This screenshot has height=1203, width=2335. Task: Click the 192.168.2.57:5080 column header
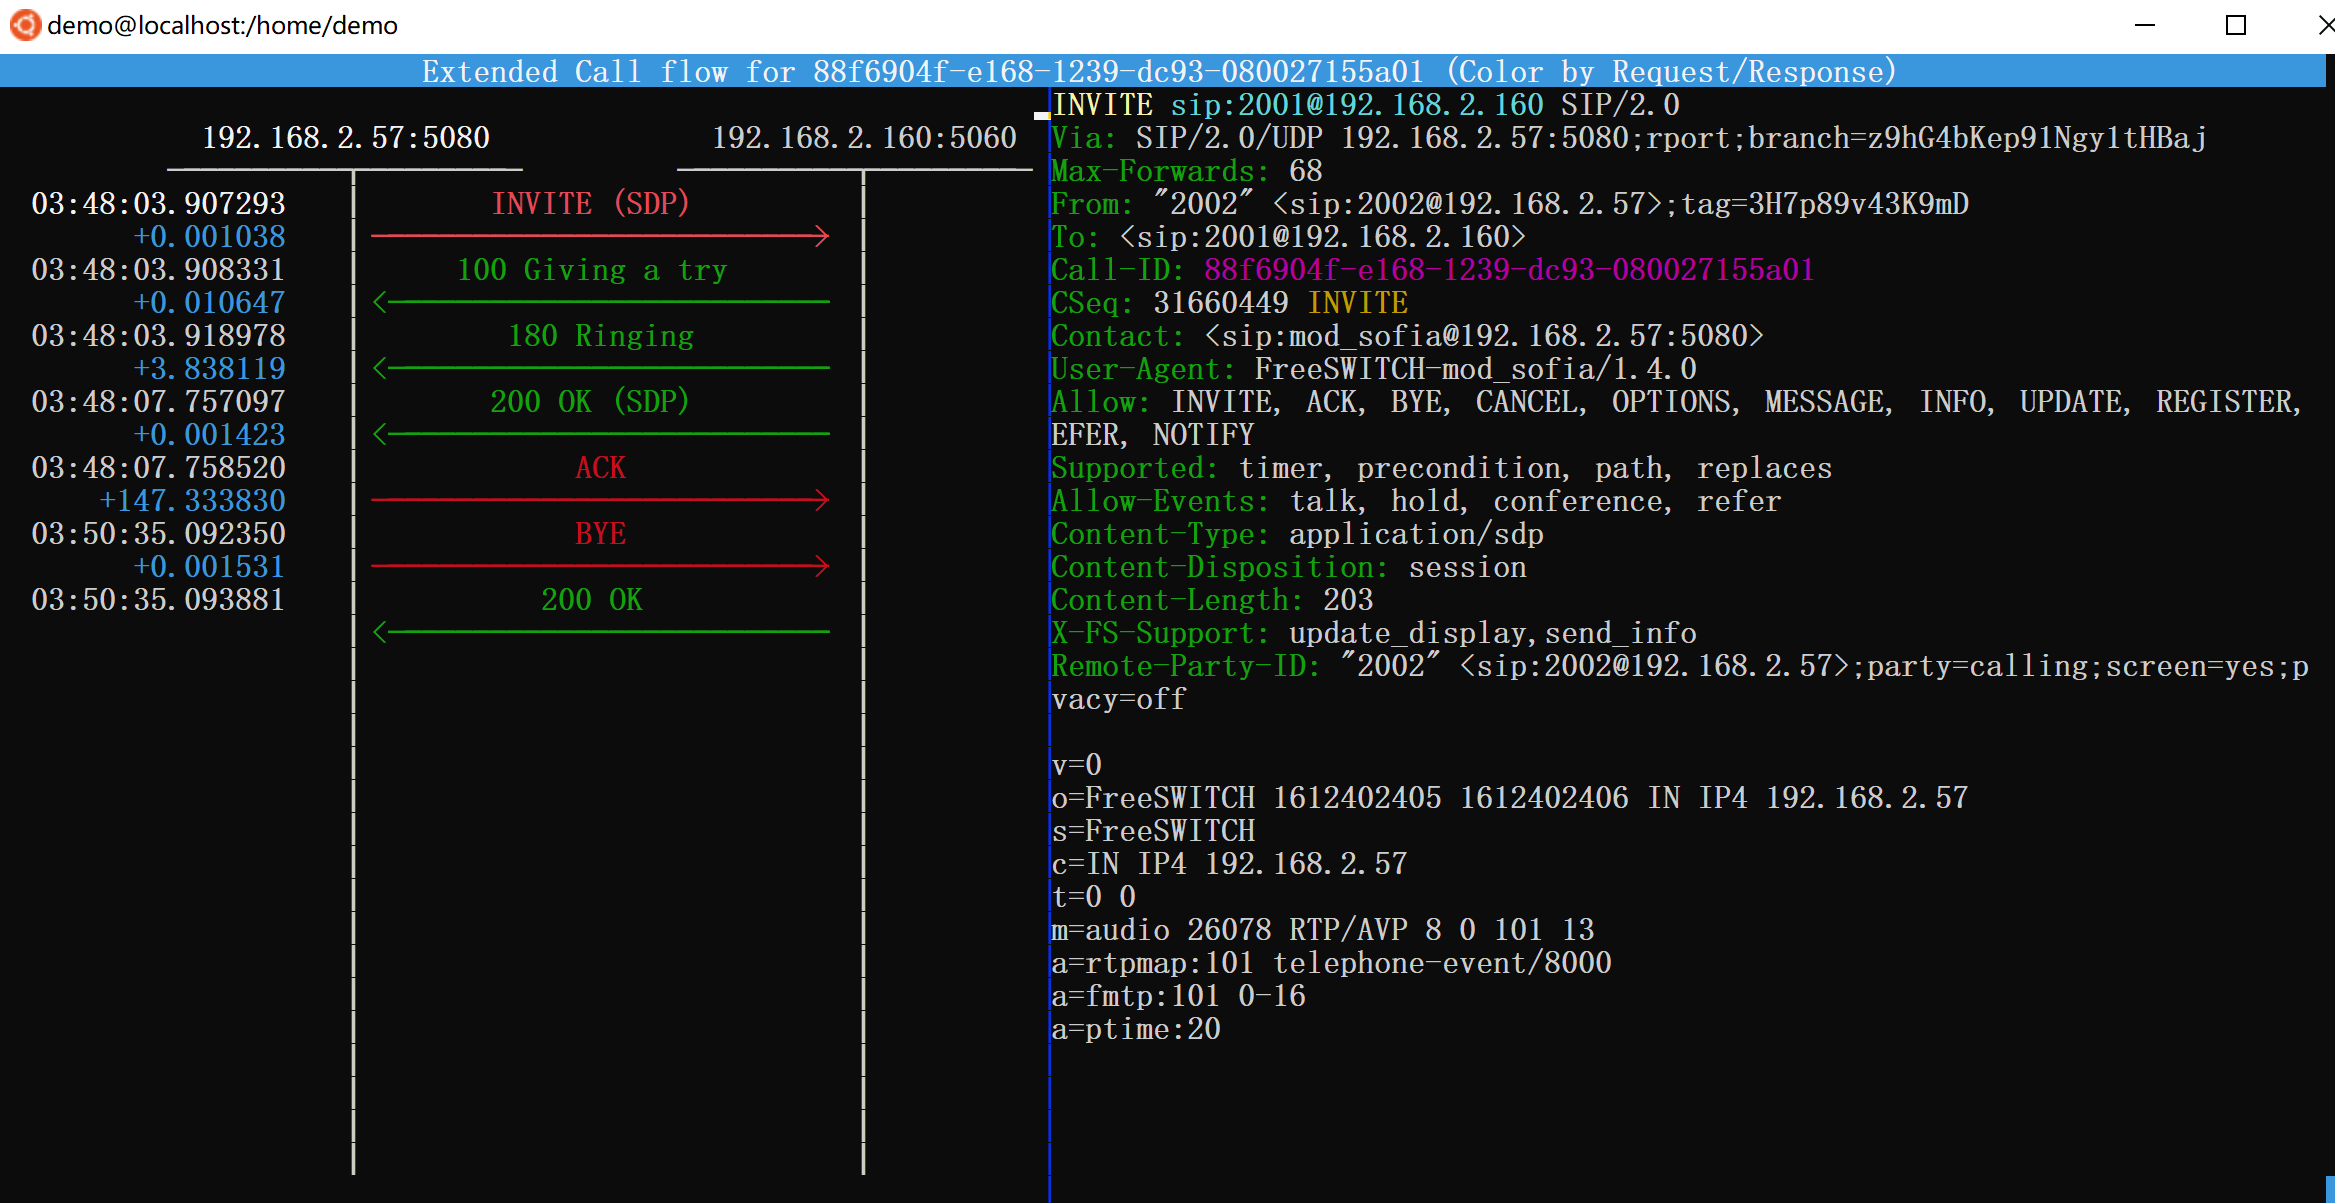click(346, 138)
